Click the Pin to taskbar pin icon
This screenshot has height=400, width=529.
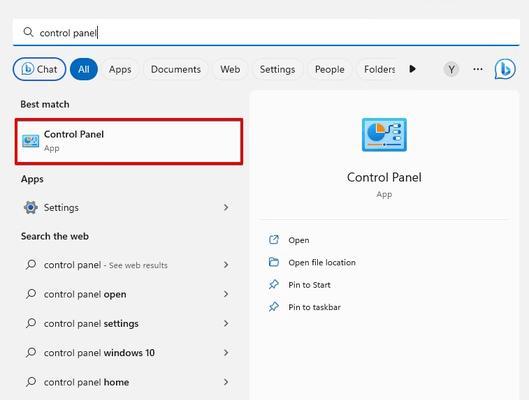[274, 307]
